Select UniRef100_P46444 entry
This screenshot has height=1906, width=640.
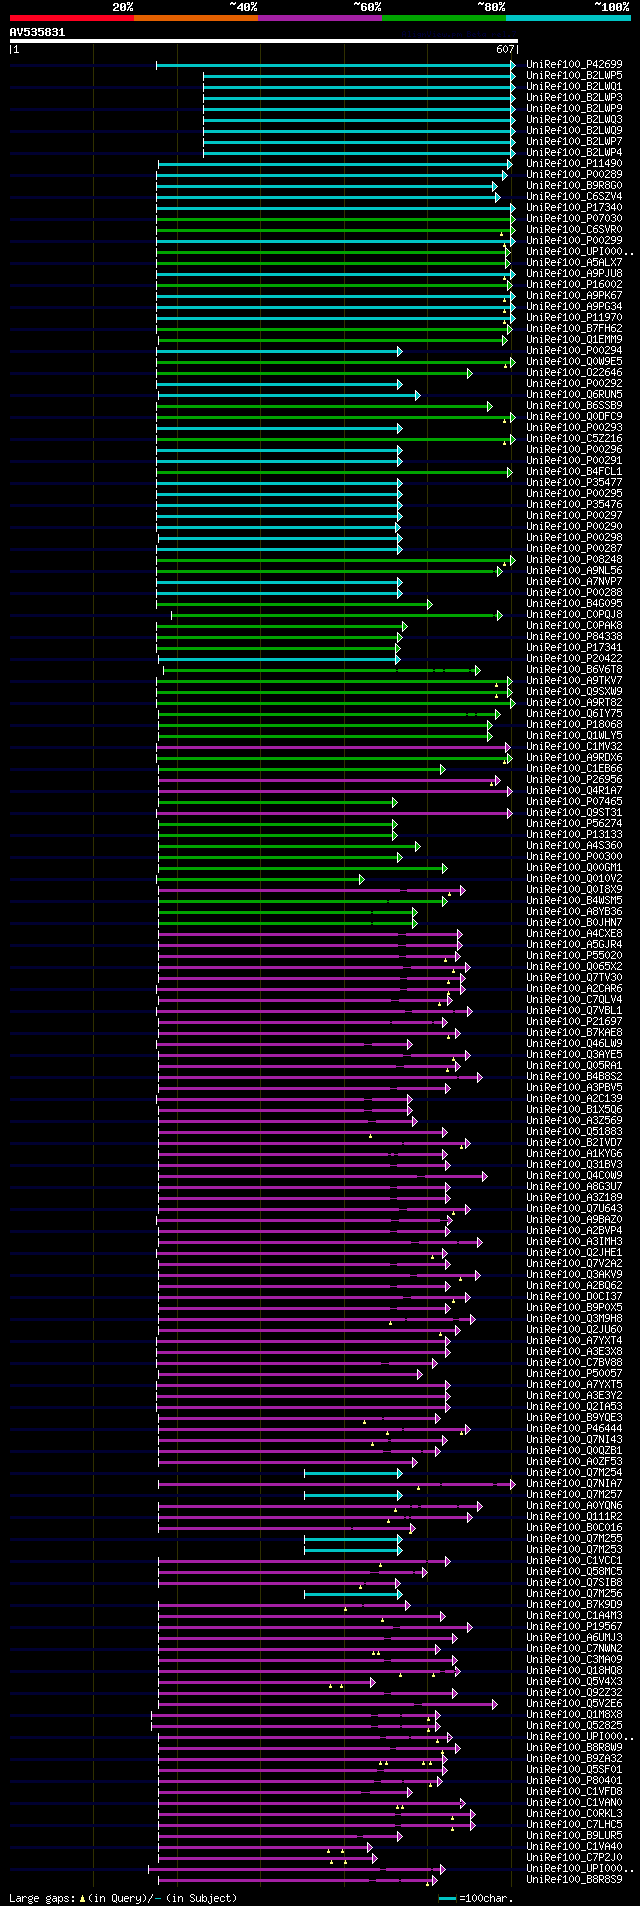[574, 1428]
